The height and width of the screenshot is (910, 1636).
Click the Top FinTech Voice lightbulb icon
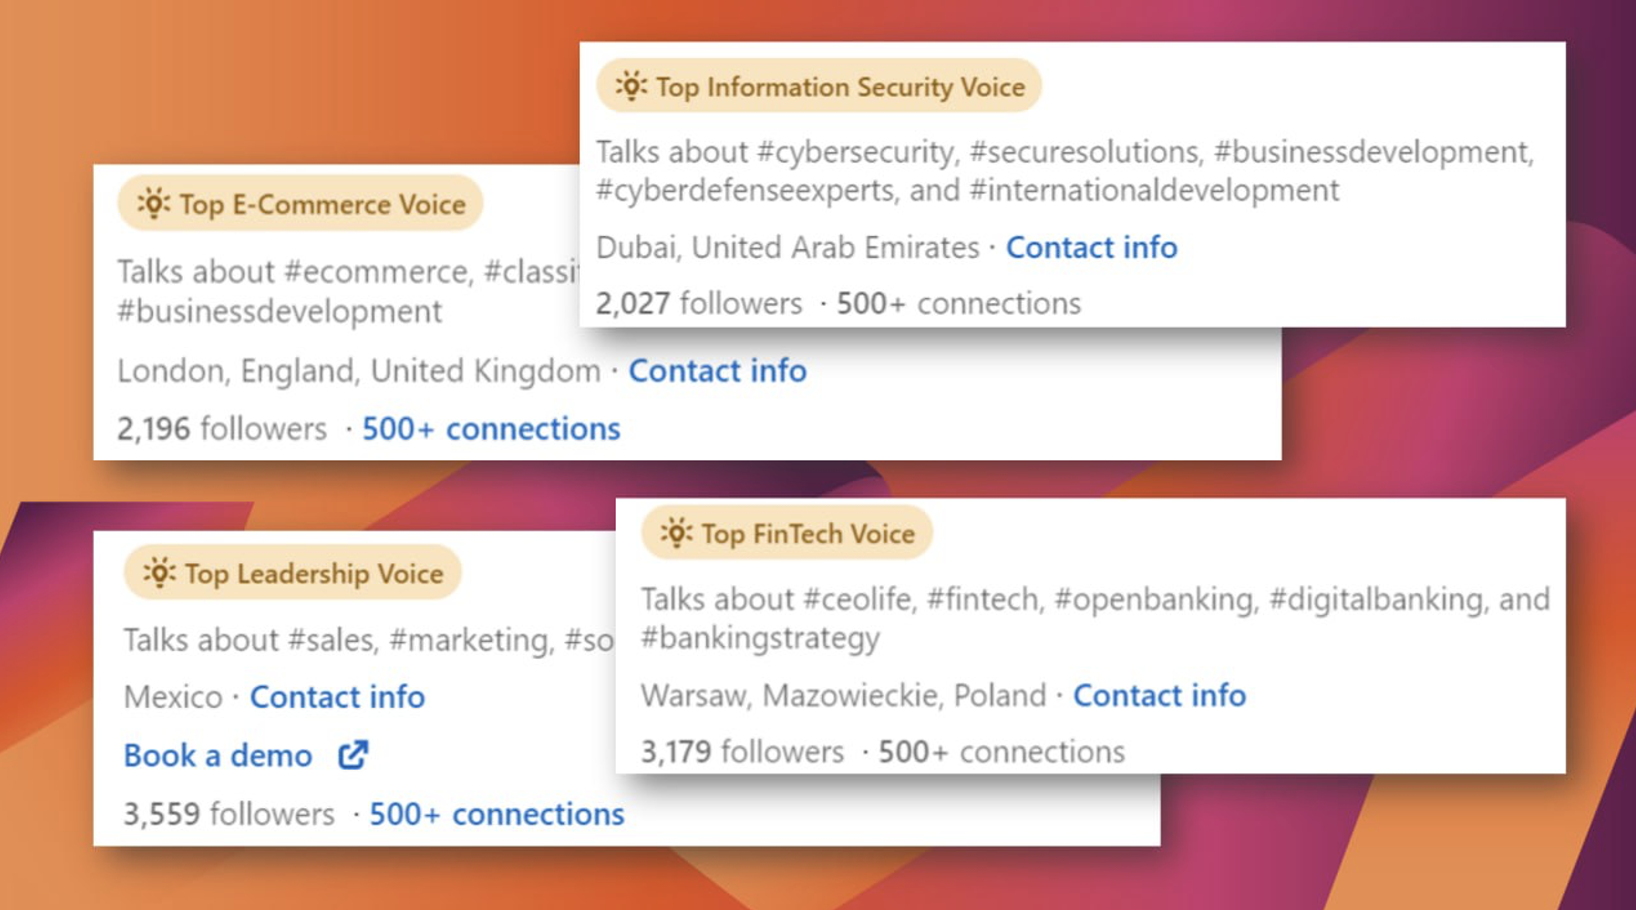(676, 533)
